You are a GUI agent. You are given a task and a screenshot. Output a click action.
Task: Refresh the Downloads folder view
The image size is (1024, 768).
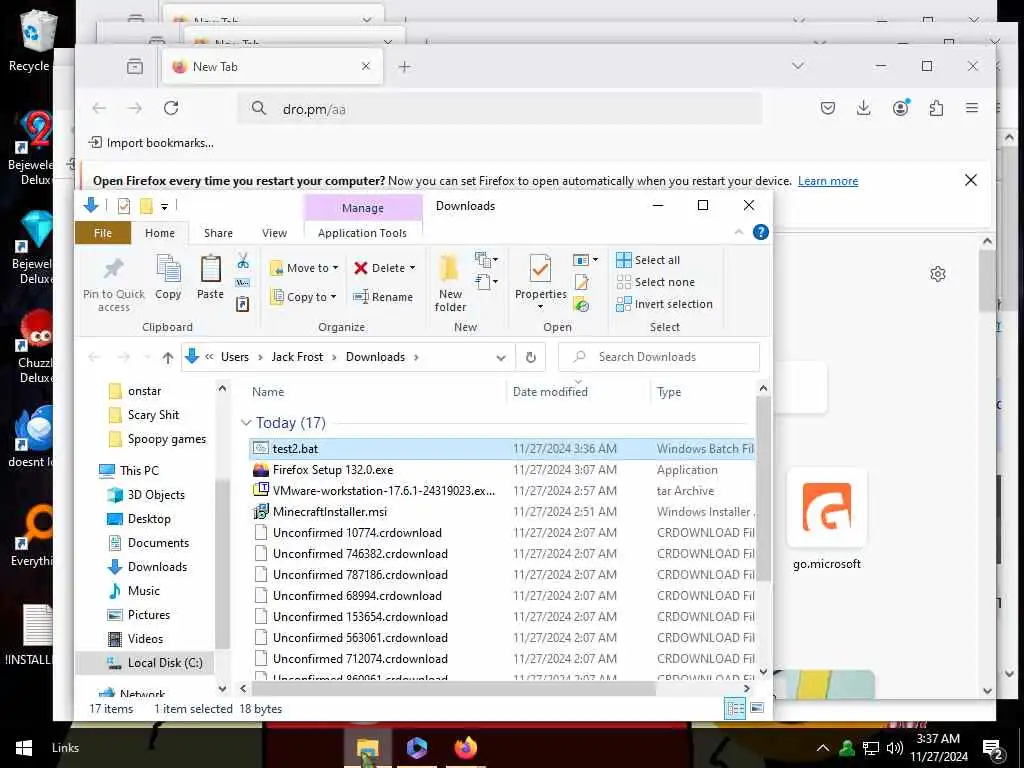pos(530,357)
